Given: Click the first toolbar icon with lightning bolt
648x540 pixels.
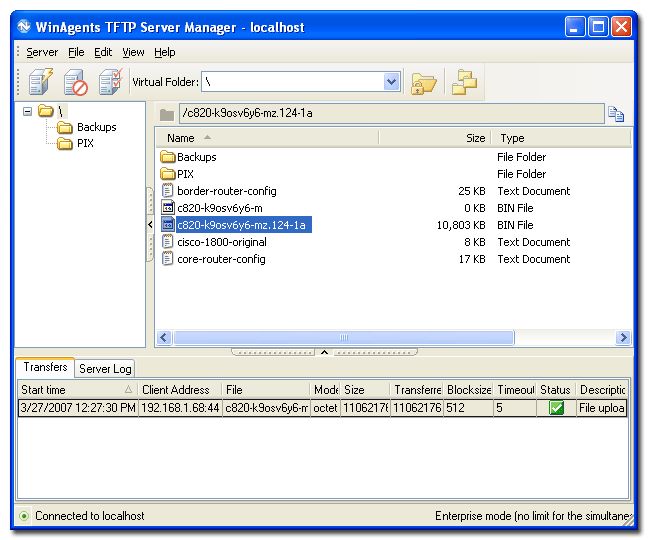Looking at the screenshot, I should (x=41, y=82).
